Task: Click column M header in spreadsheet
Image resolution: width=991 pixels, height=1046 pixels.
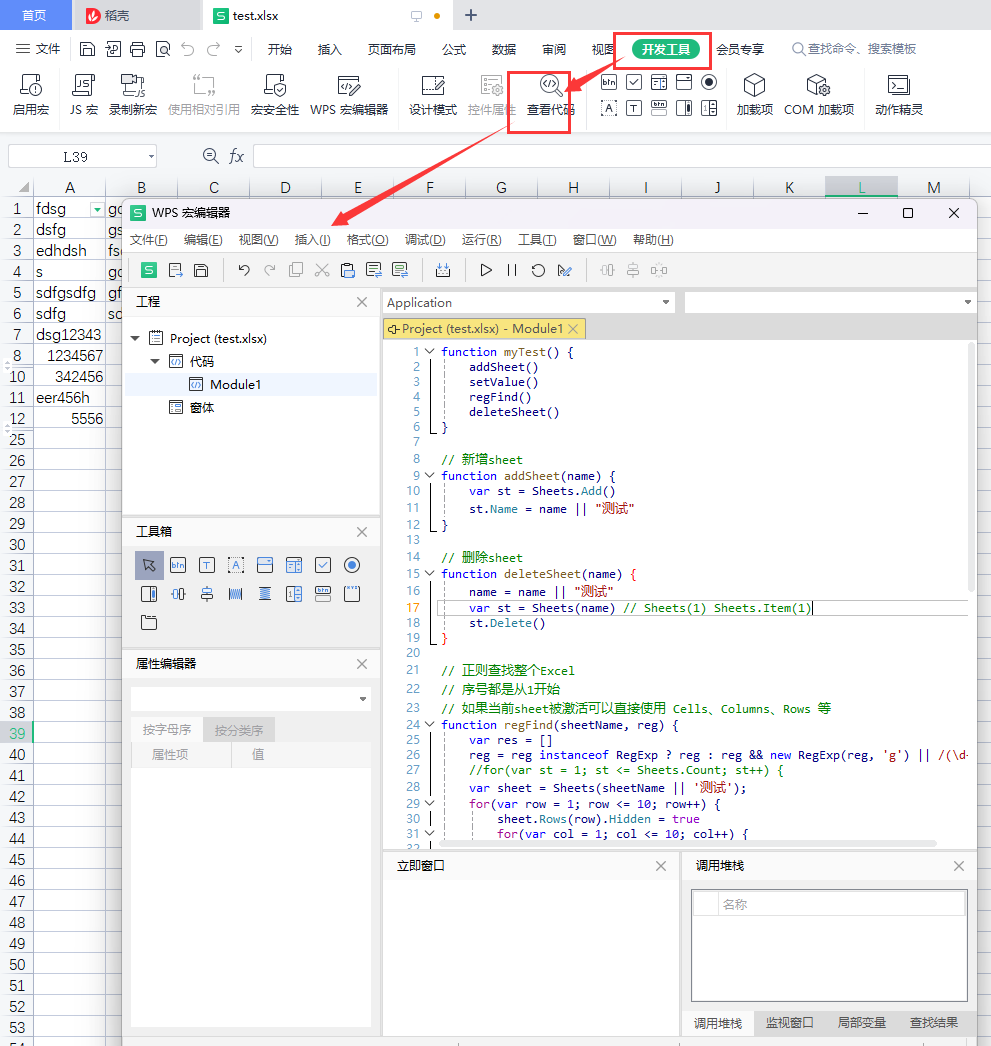Action: [x=934, y=187]
